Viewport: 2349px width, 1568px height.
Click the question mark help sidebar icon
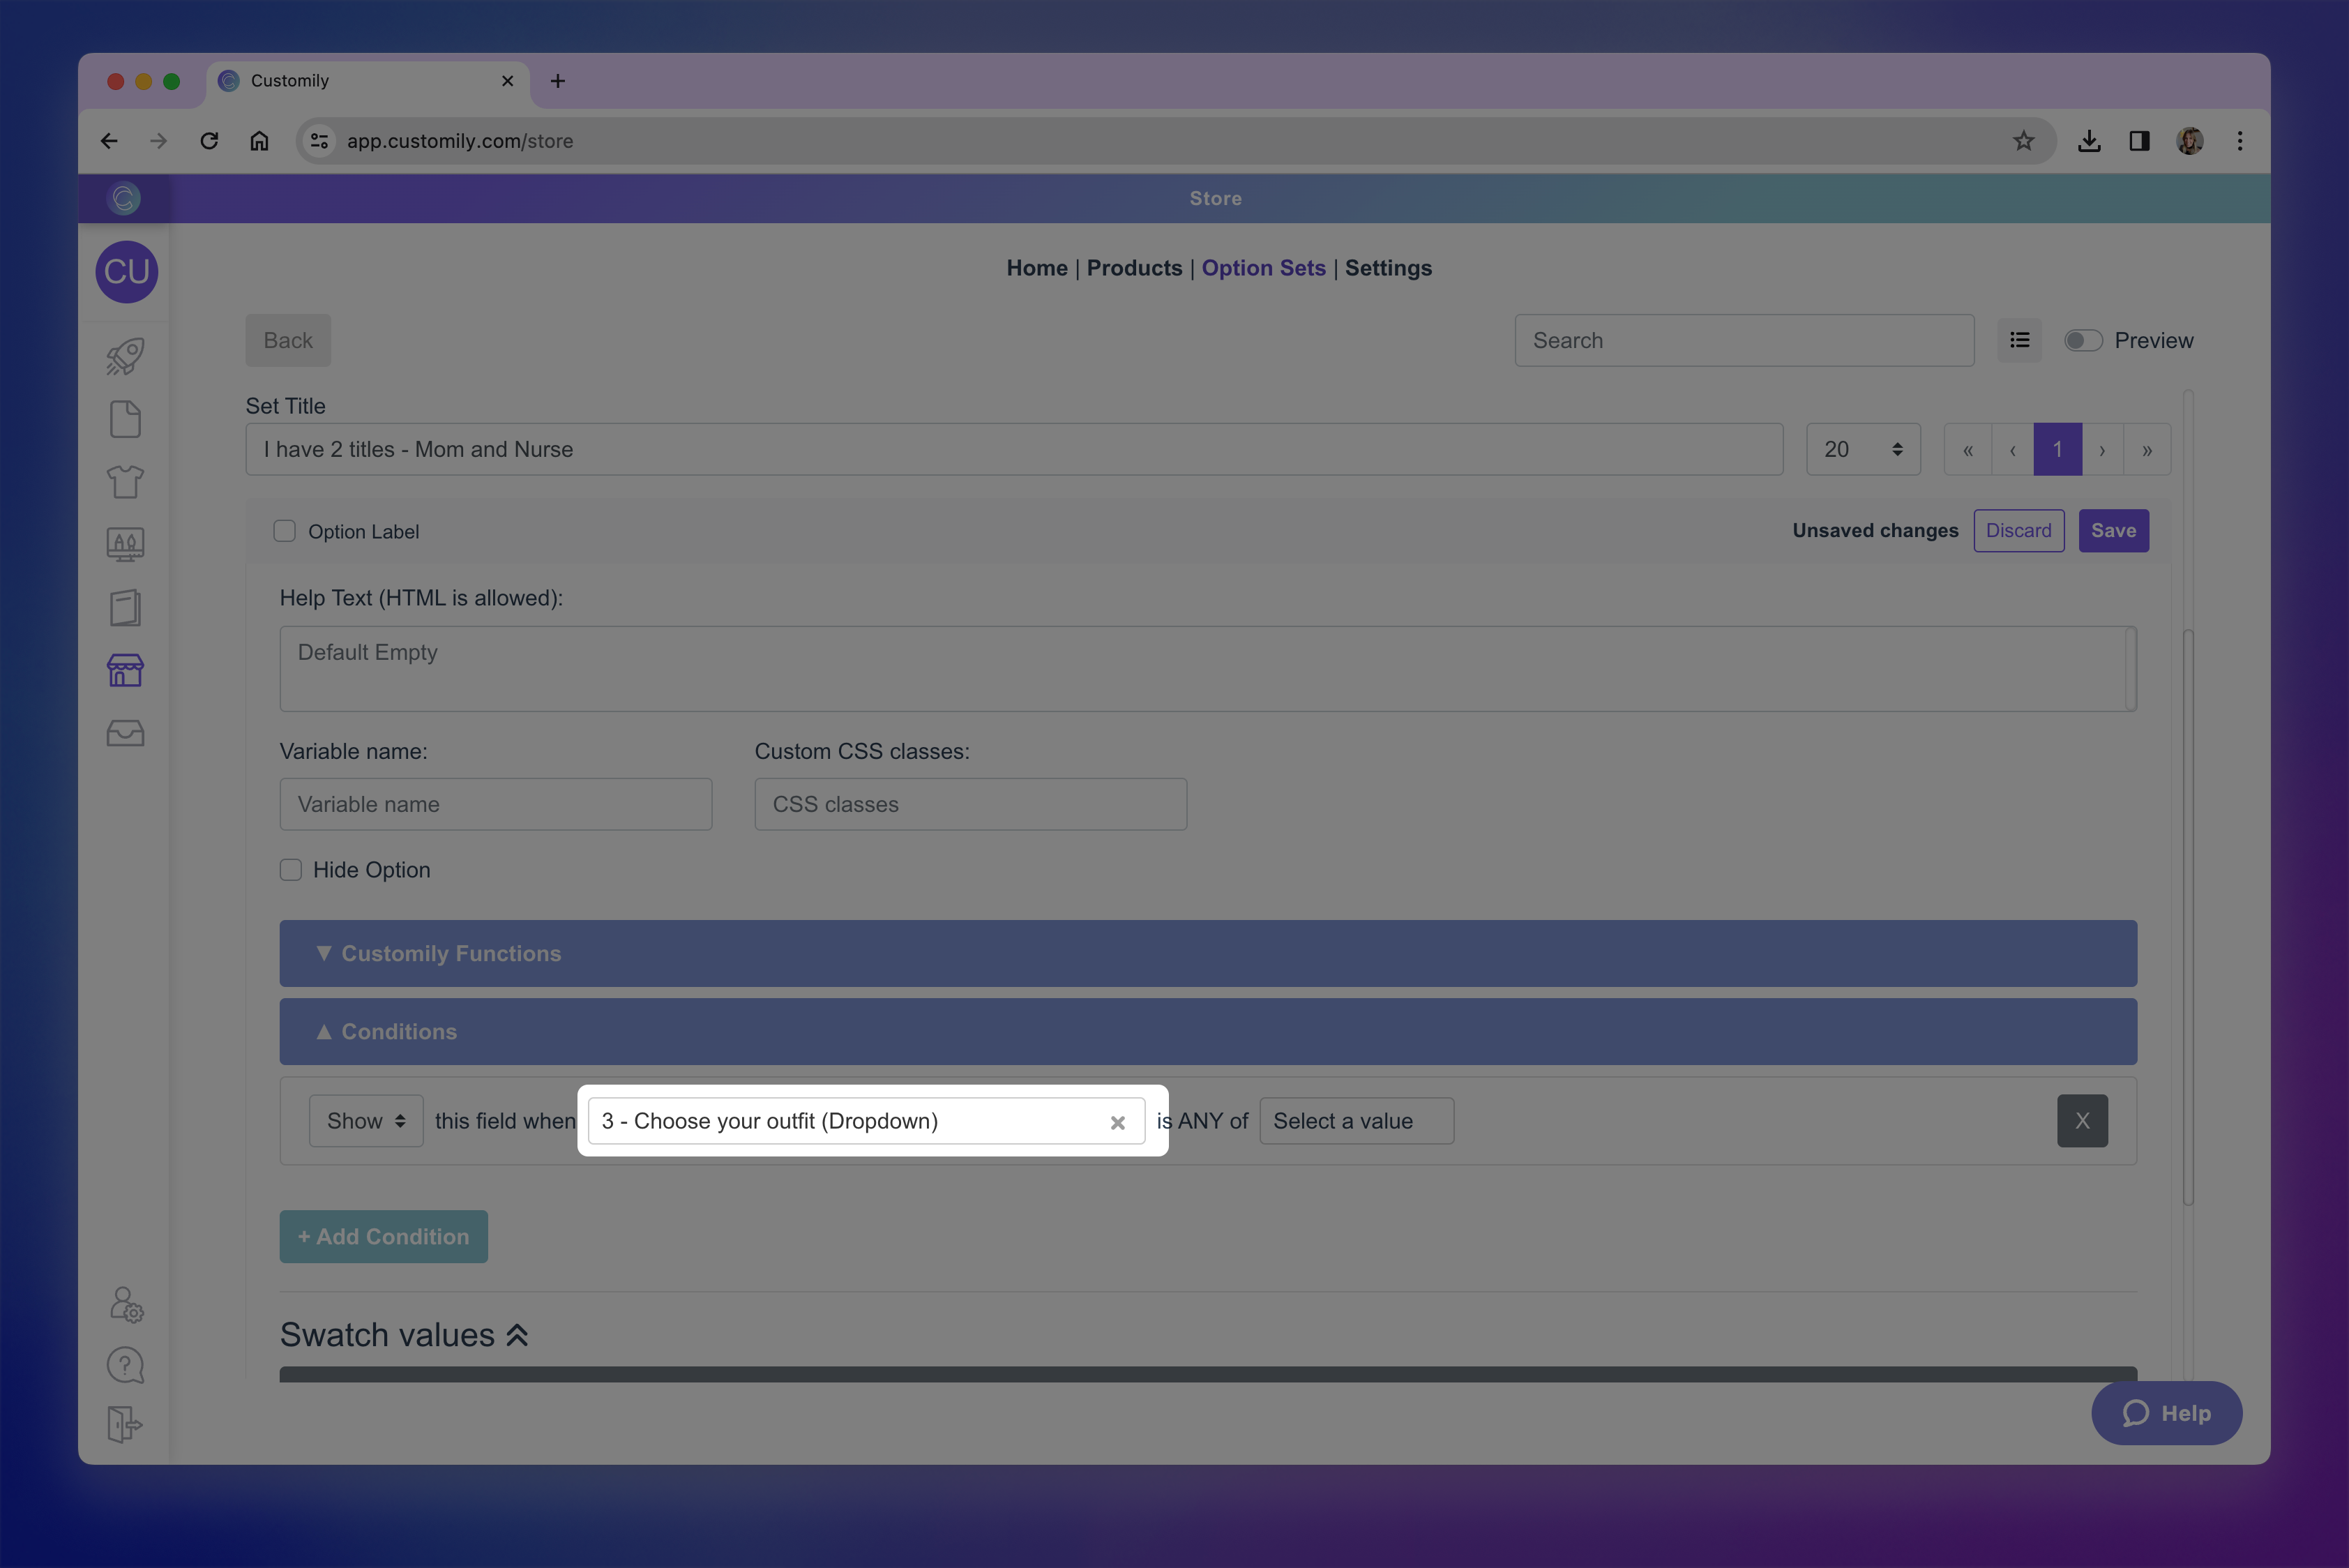[x=125, y=1365]
